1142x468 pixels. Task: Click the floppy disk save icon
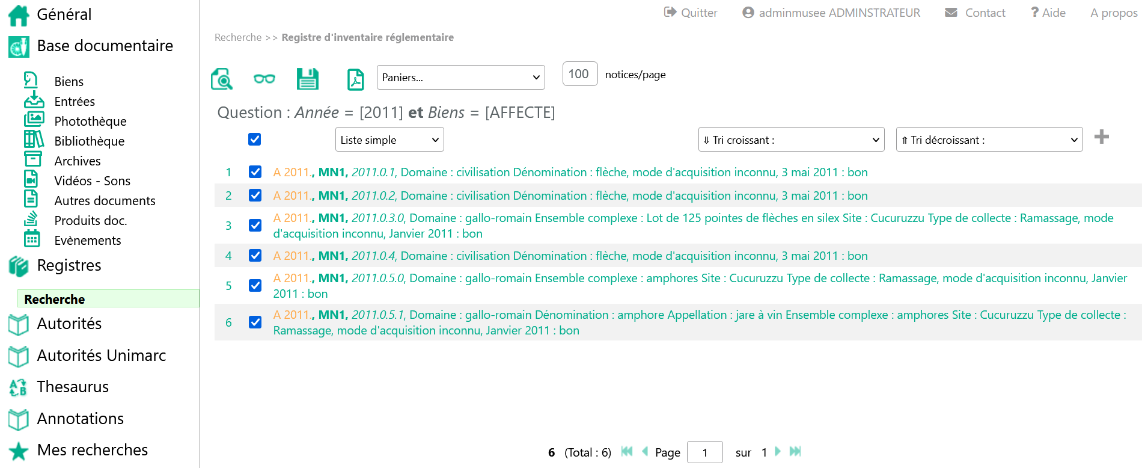pyautogui.click(x=308, y=78)
